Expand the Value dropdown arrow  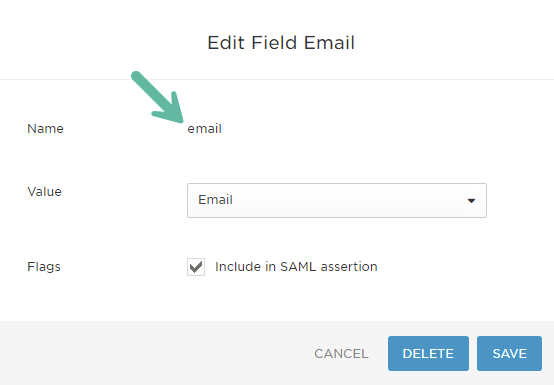(471, 201)
